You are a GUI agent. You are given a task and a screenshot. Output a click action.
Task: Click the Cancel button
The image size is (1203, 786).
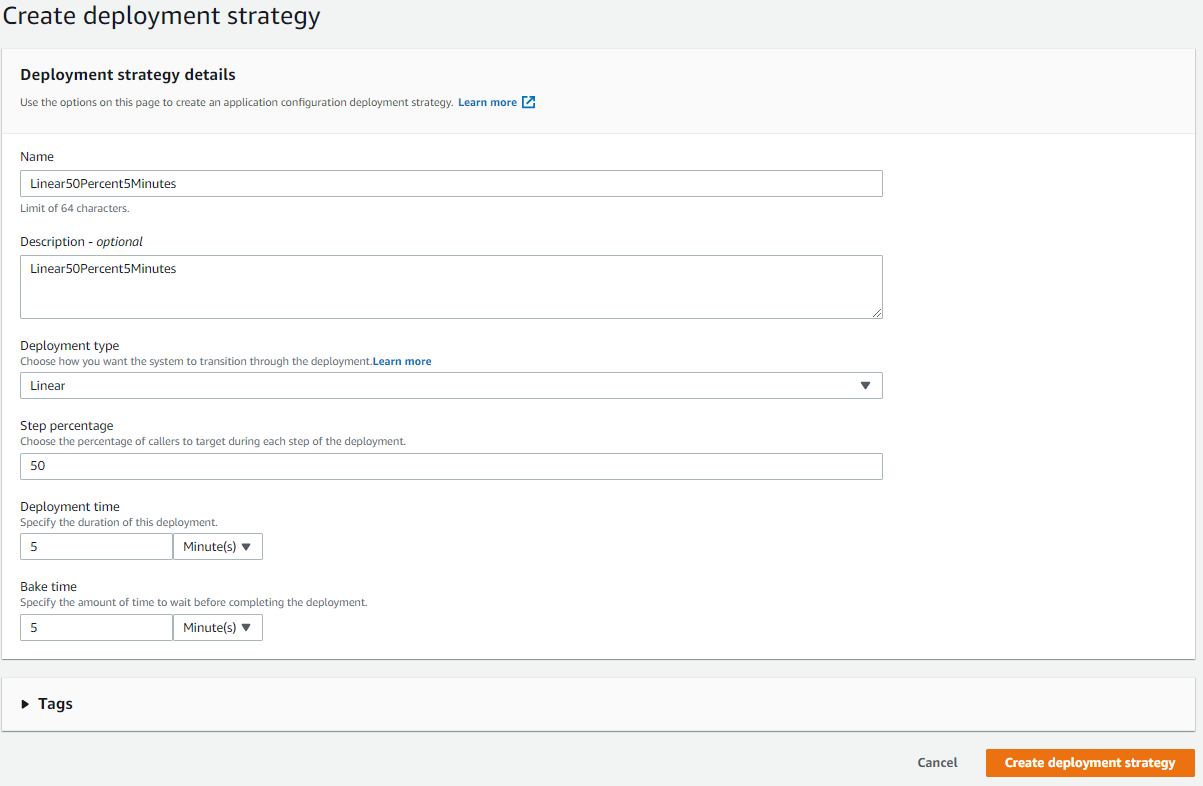coord(936,762)
